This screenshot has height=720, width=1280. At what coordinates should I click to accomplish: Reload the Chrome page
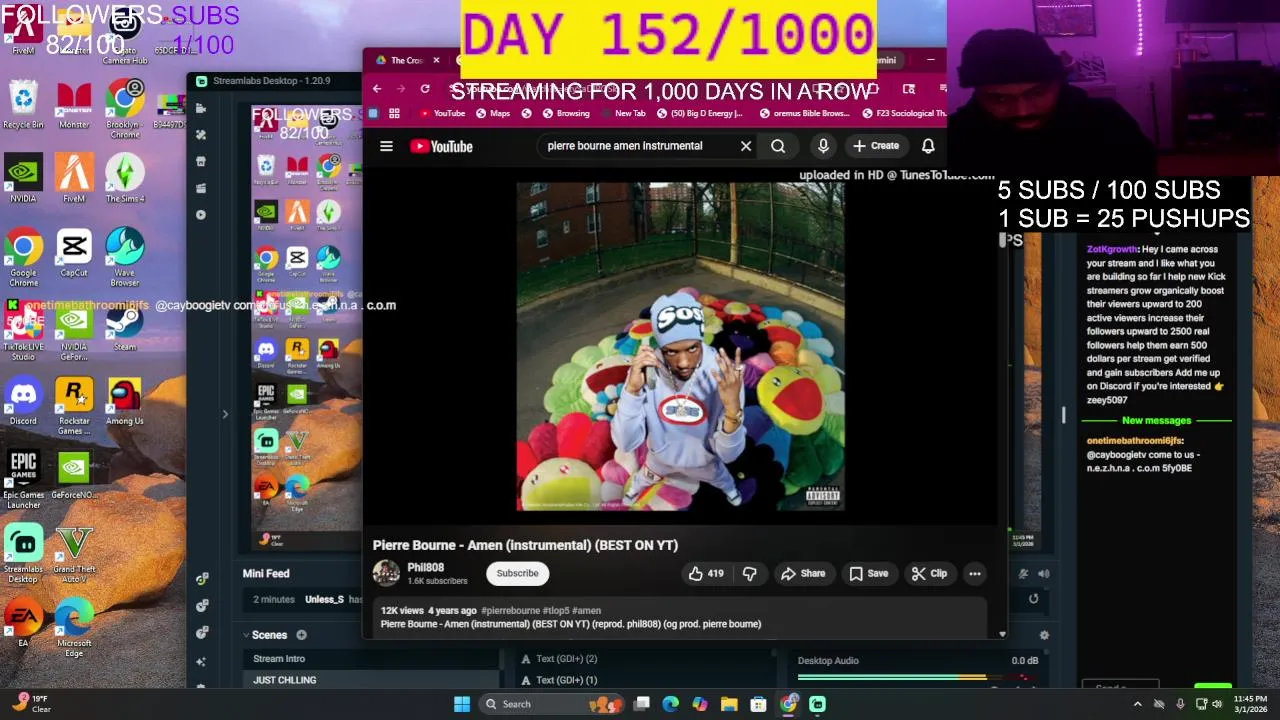425,89
